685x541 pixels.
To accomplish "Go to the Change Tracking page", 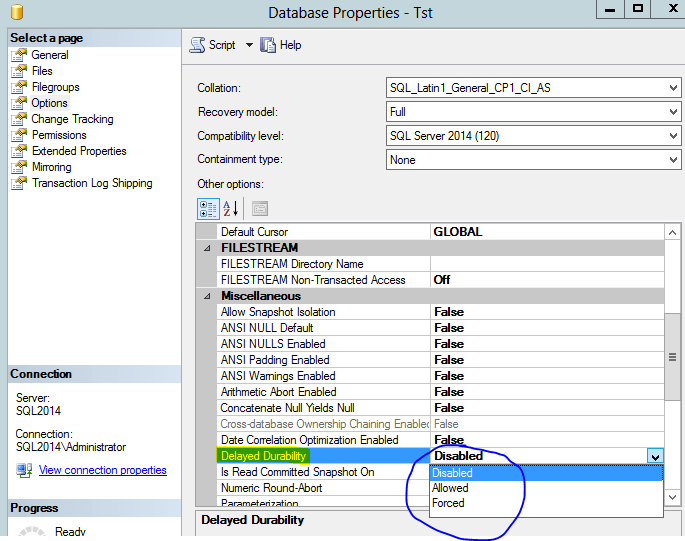I will point(72,119).
